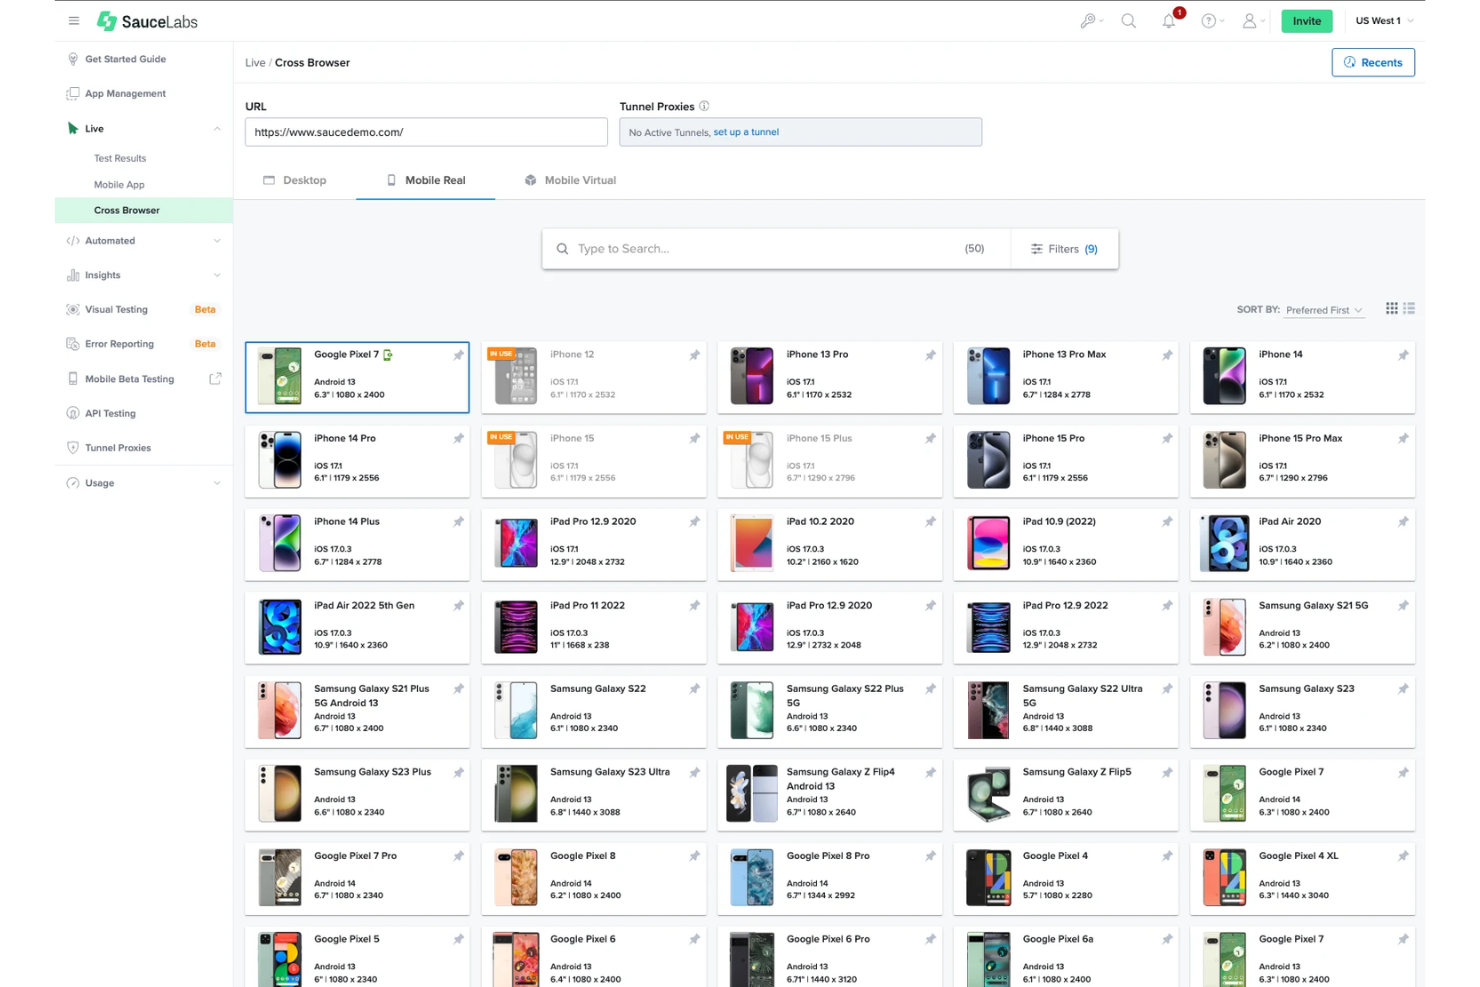
Task: Pin the iPad Air 2020 device
Action: tap(1403, 522)
